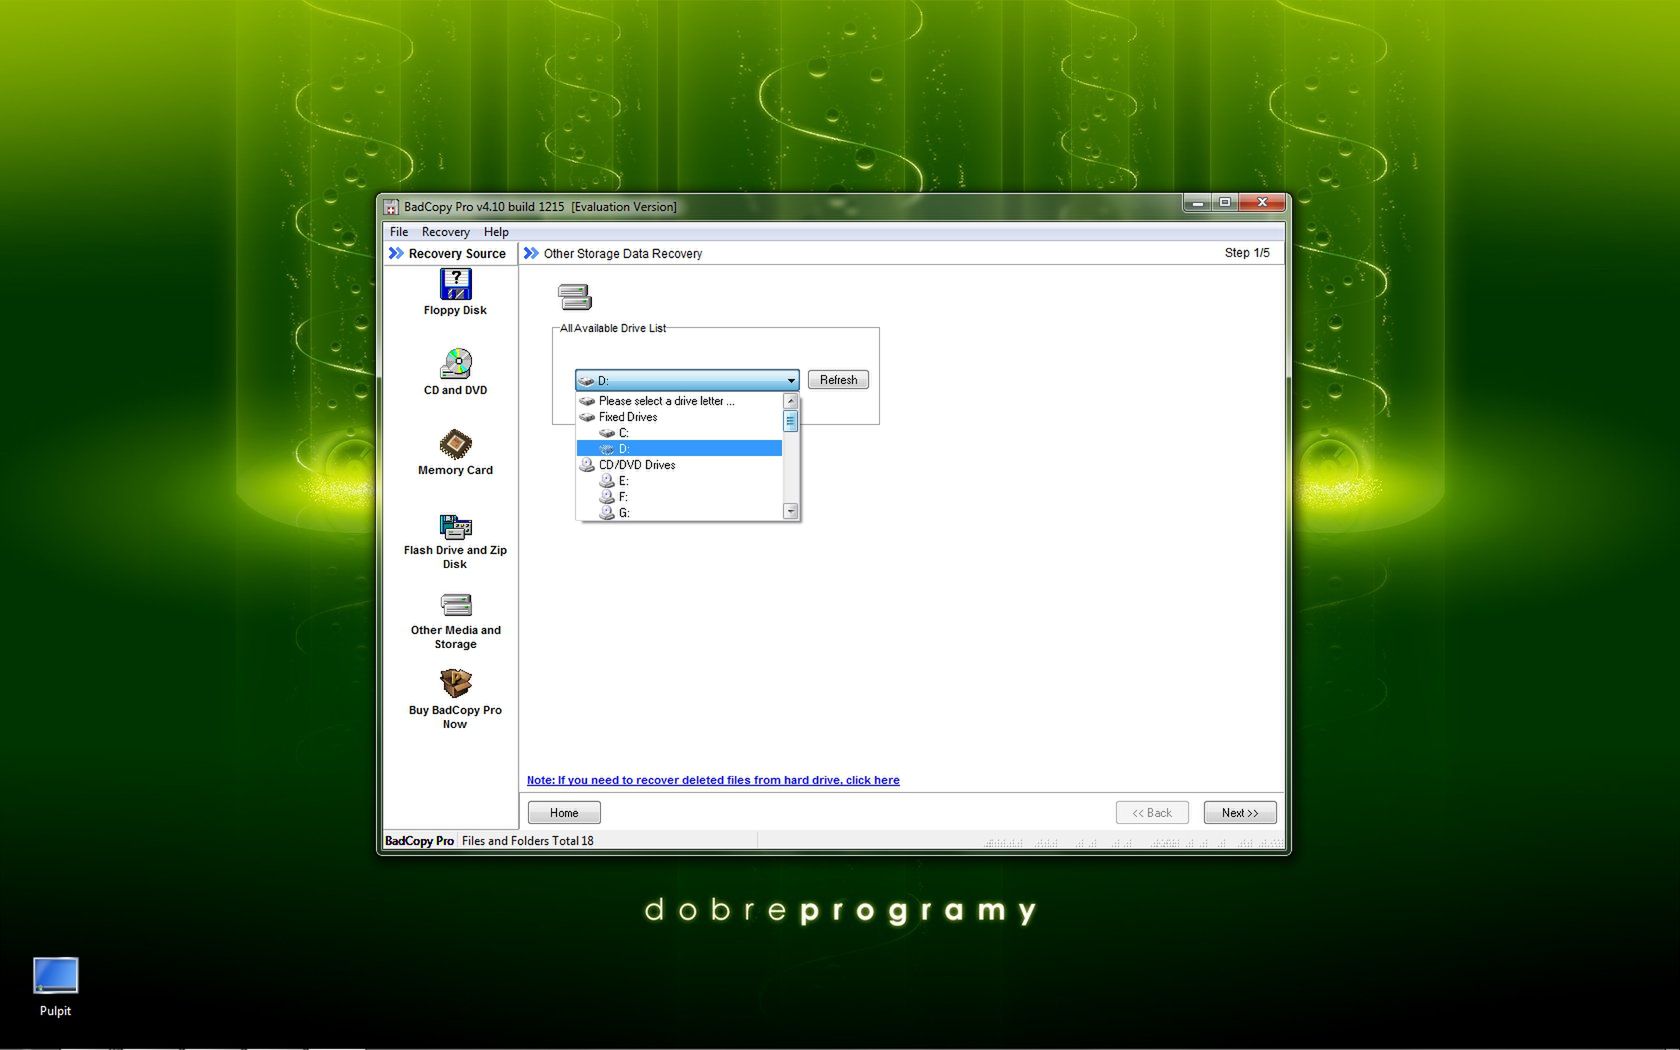Open the Help menu

coord(496,232)
